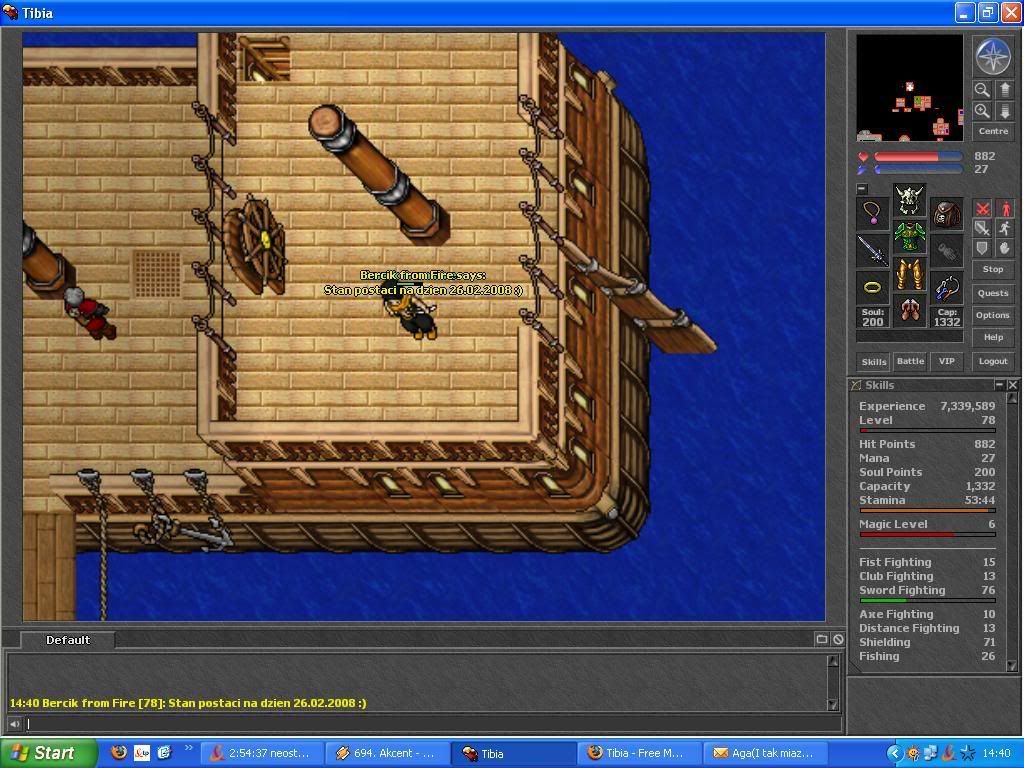Select the gold ring slot
This screenshot has height=768, width=1024.
click(x=873, y=287)
